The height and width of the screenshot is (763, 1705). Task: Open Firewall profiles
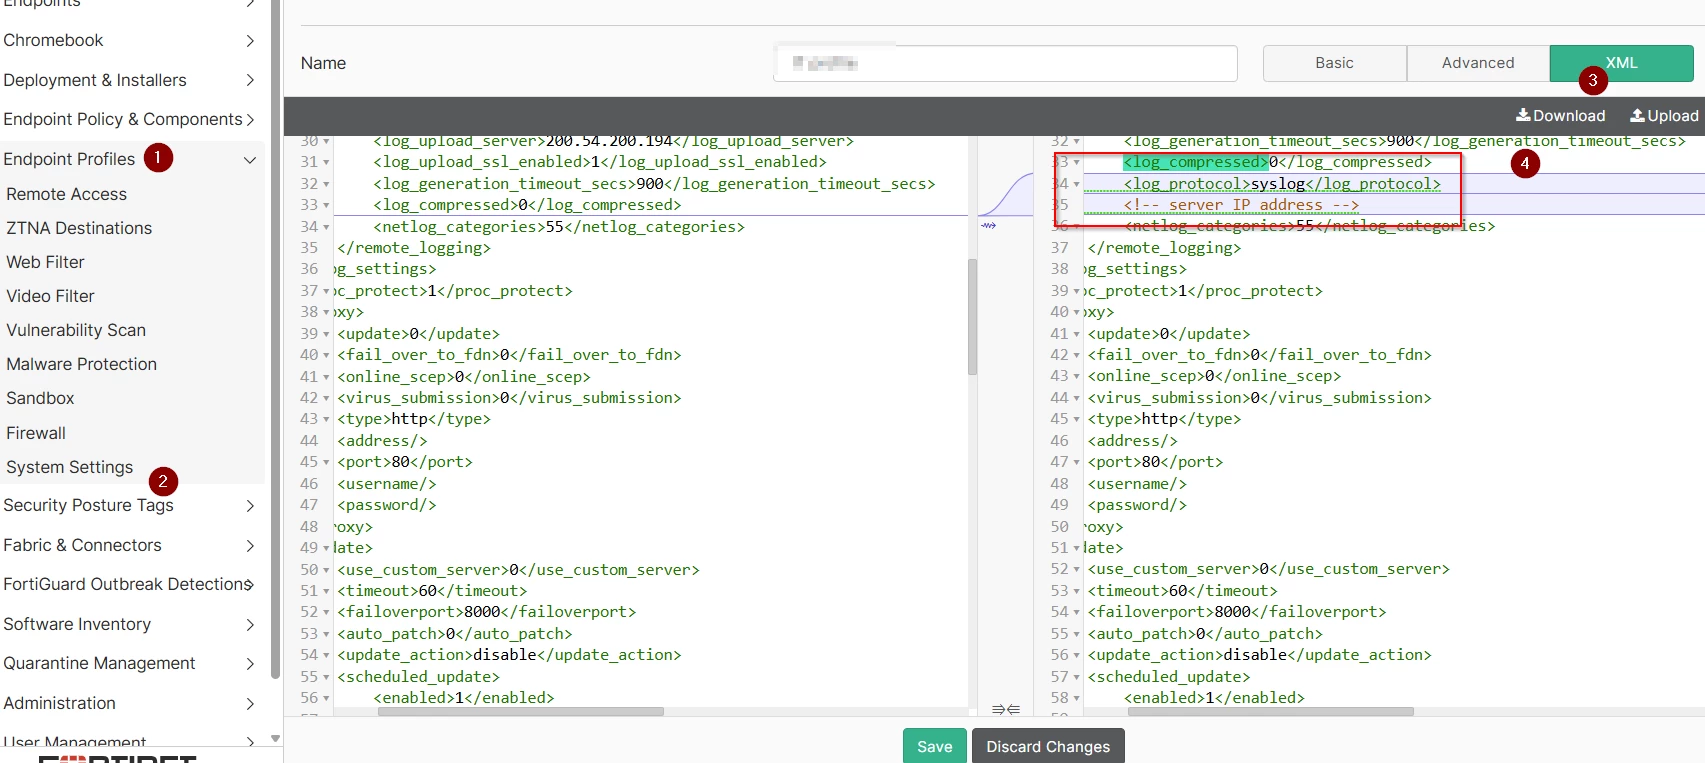[36, 433]
